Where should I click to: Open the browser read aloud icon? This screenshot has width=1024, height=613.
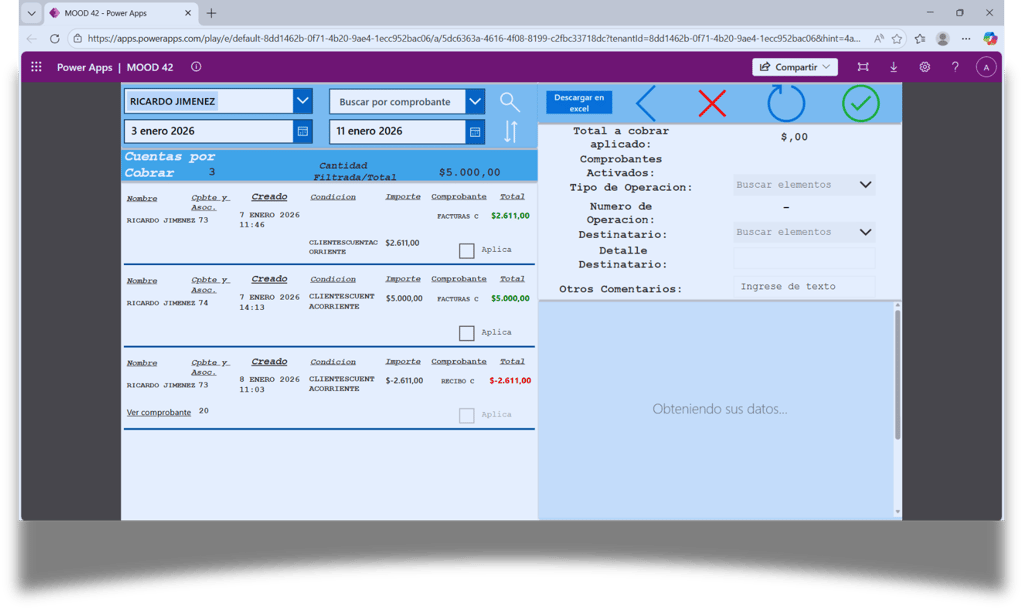[879, 39]
